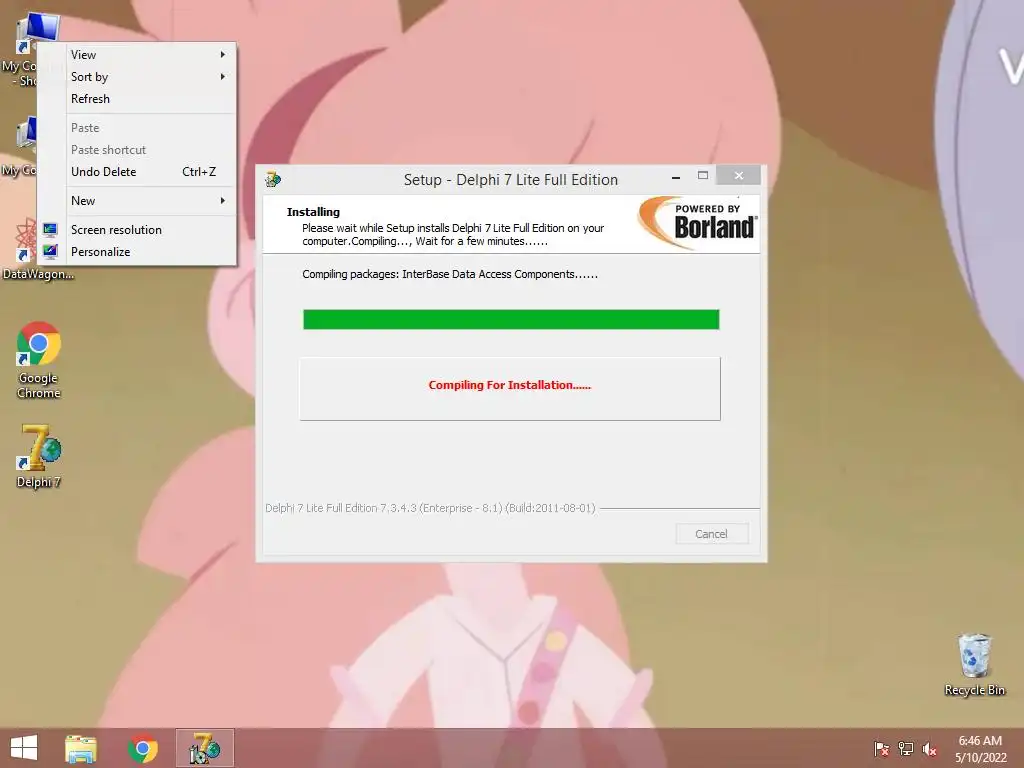The image size is (1024, 768).
Task: Click the muted speaker volume icon
Action: [x=929, y=749]
